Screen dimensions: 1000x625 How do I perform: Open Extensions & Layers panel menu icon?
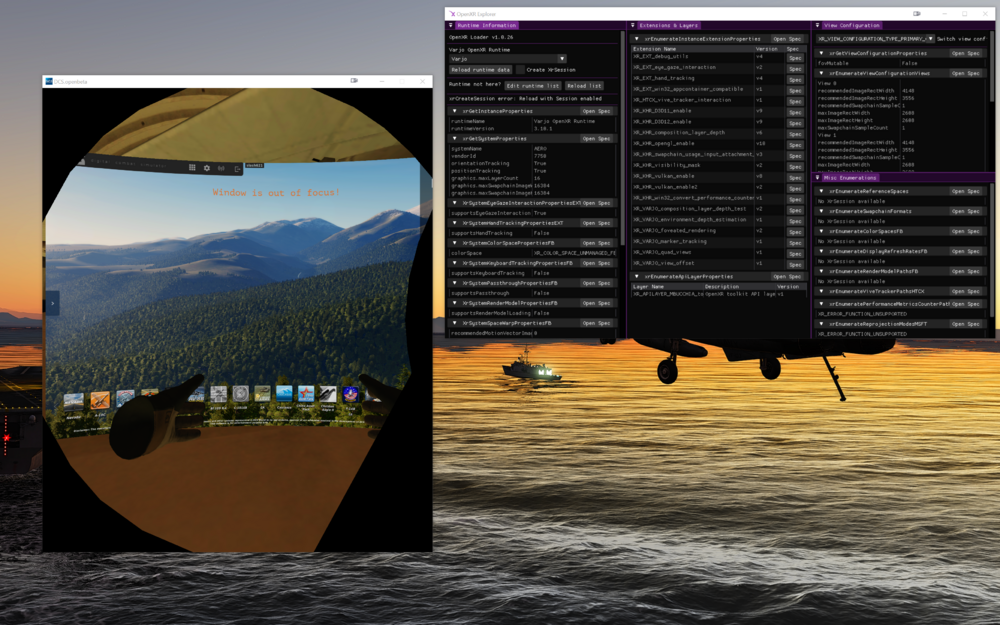633,26
